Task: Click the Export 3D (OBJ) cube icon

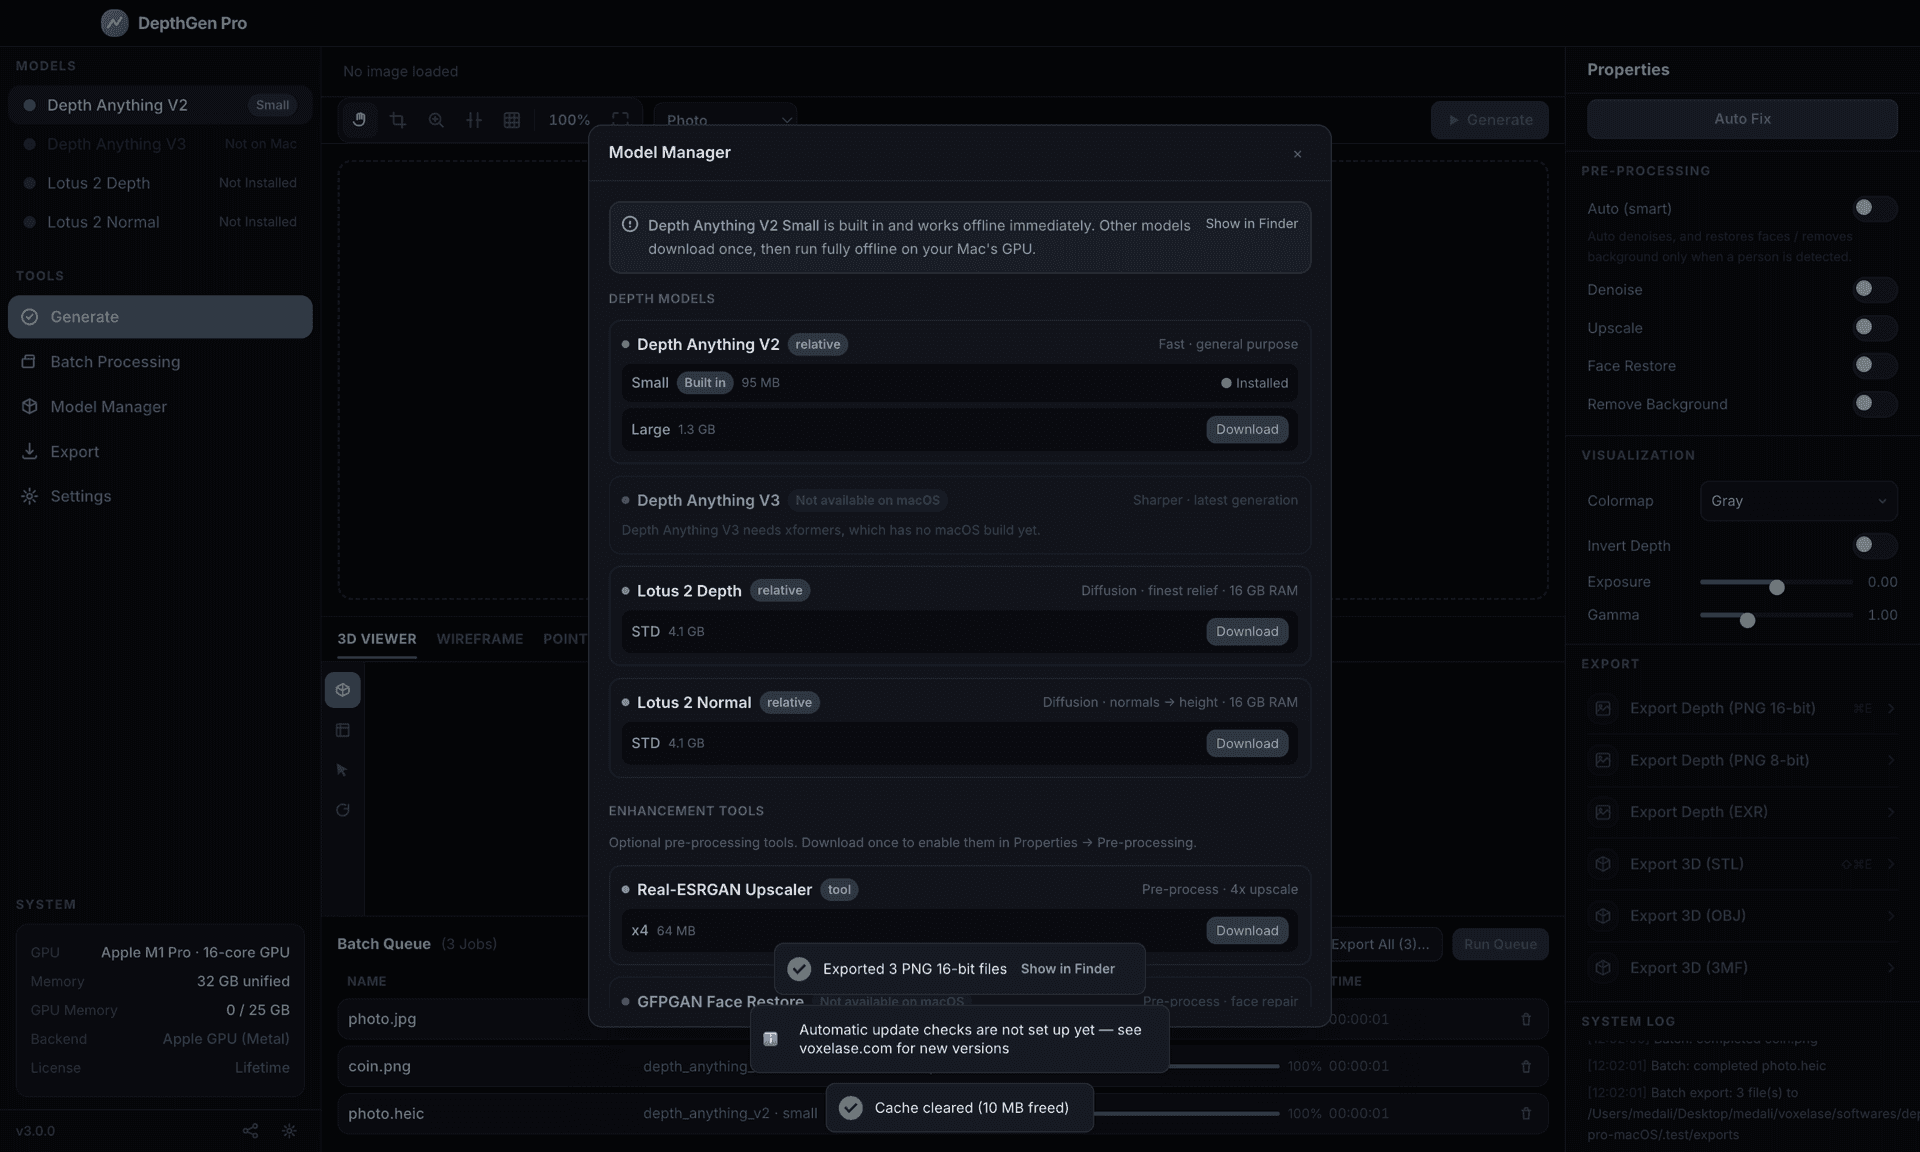Action: tap(1603, 916)
